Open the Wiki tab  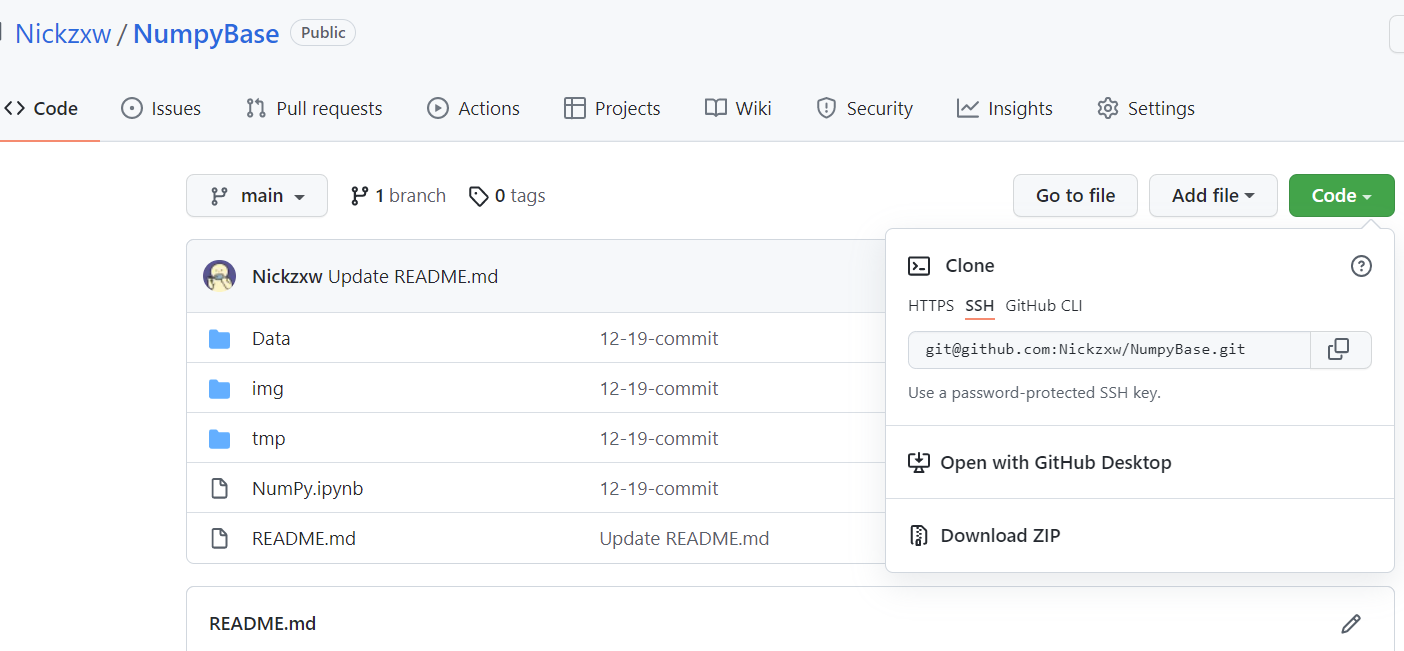point(738,108)
